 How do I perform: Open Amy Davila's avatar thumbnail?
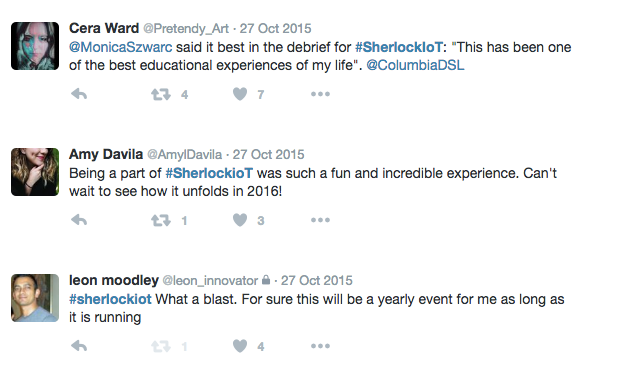[35, 172]
